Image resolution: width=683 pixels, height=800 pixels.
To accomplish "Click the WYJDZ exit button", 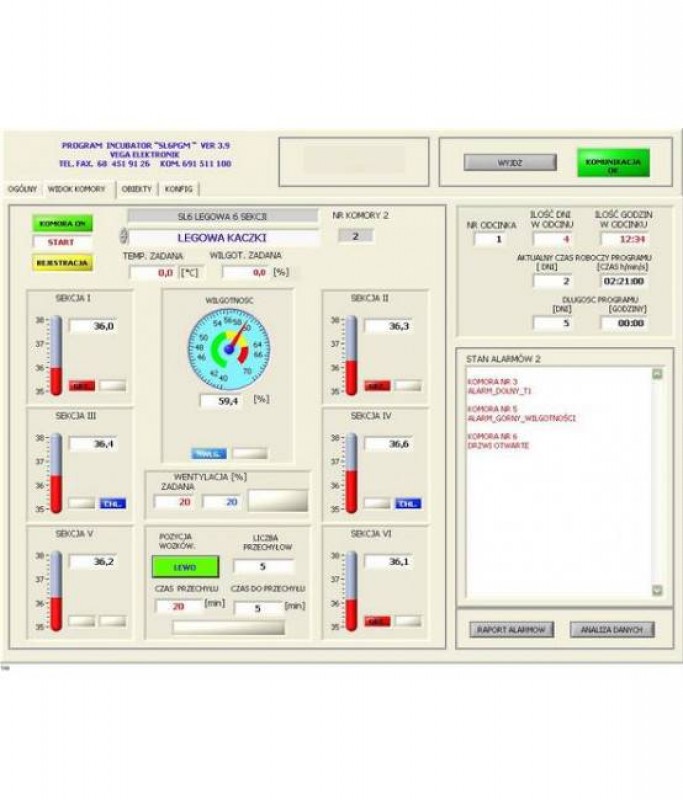I will click(510, 163).
